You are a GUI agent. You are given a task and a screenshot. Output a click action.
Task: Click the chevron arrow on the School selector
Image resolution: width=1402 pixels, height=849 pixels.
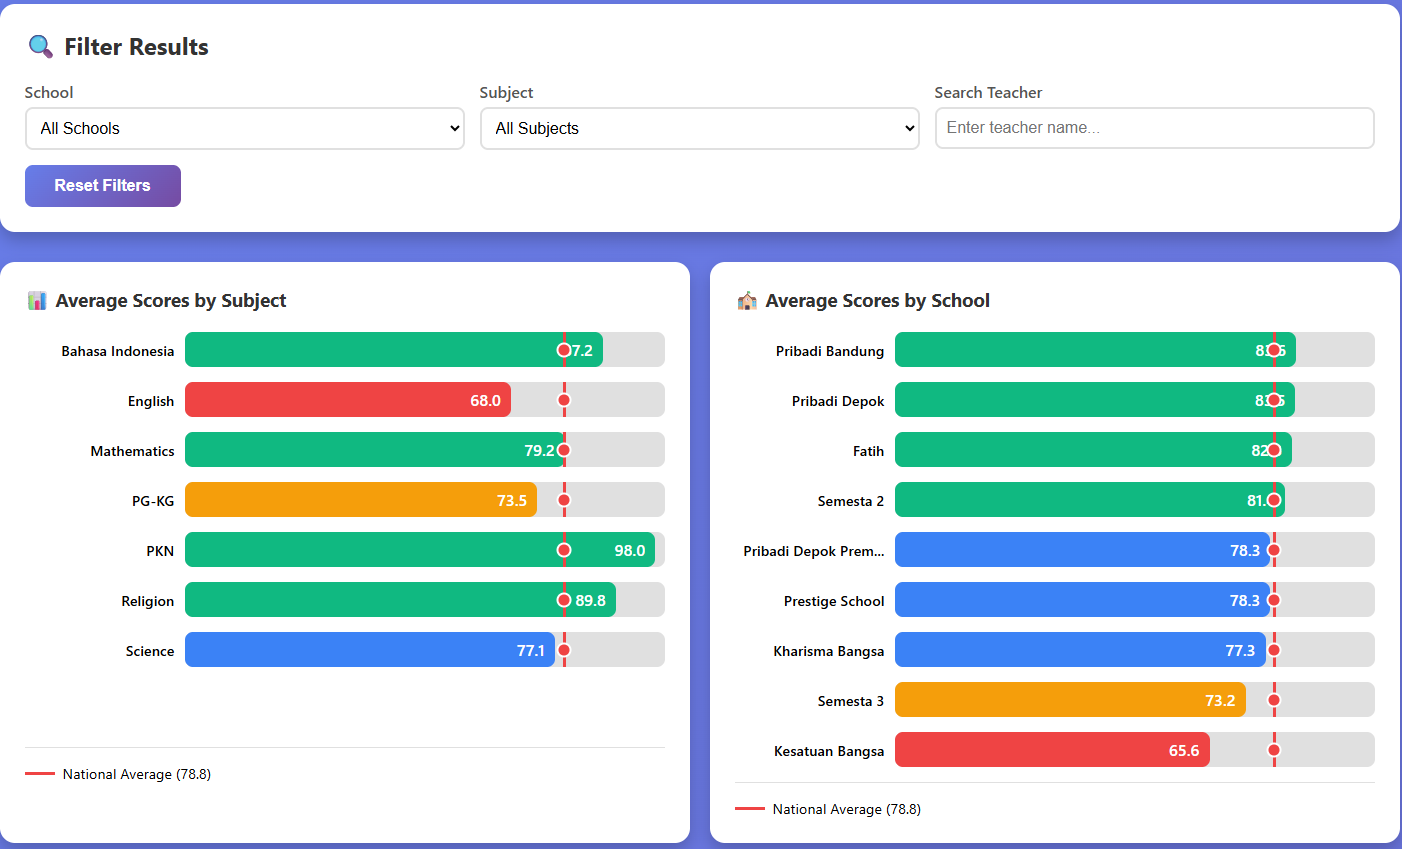453,128
